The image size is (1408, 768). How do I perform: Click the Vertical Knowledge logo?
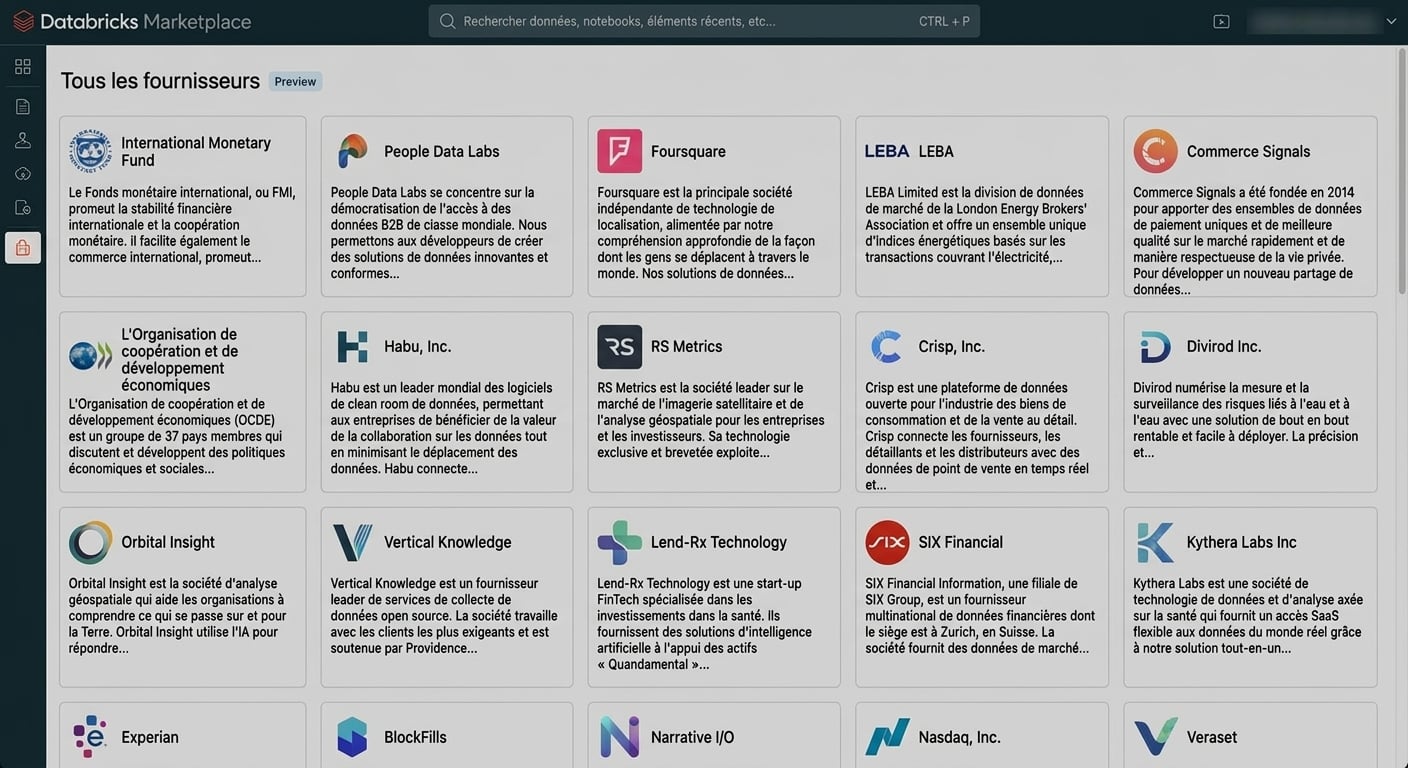pos(352,542)
